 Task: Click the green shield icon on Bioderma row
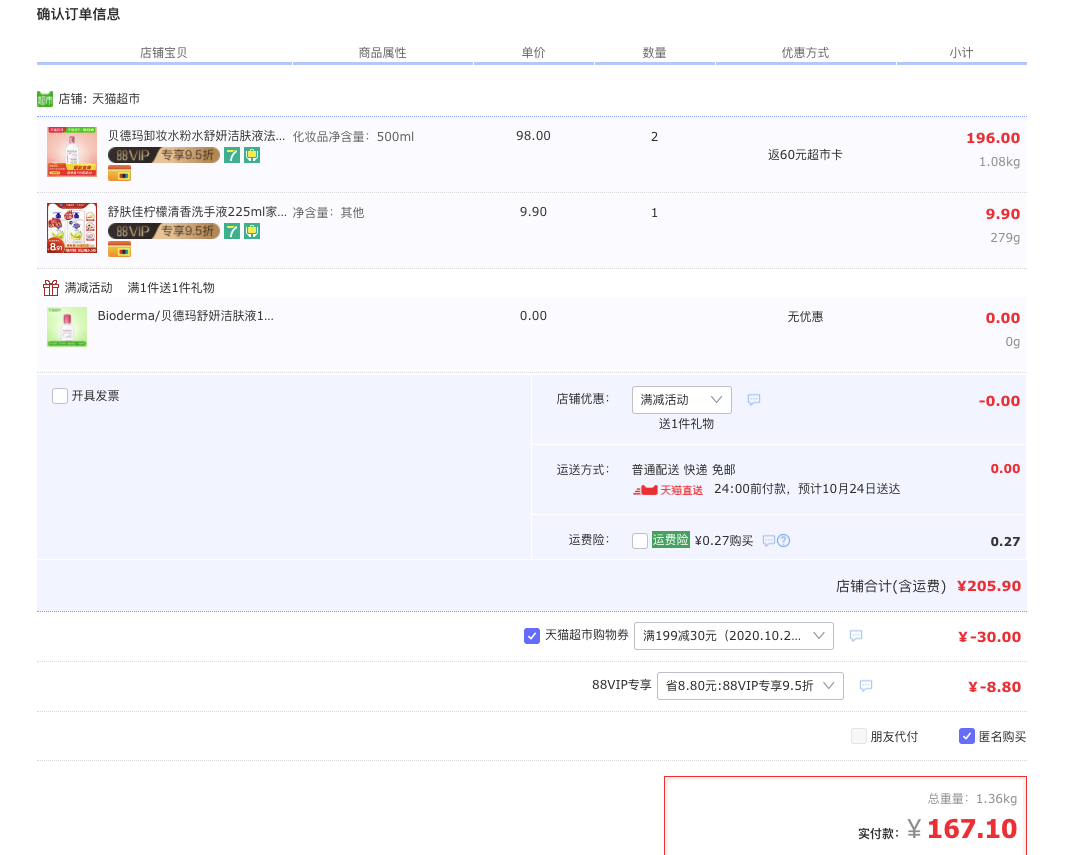click(x=252, y=155)
